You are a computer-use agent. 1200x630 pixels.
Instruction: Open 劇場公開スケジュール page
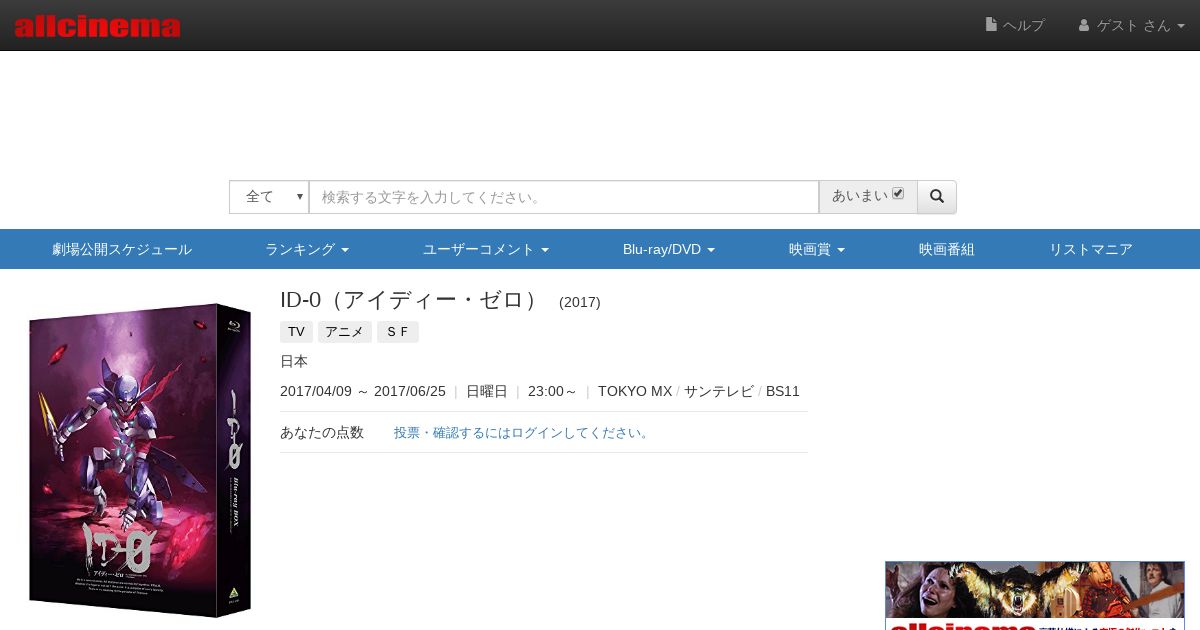coord(122,249)
